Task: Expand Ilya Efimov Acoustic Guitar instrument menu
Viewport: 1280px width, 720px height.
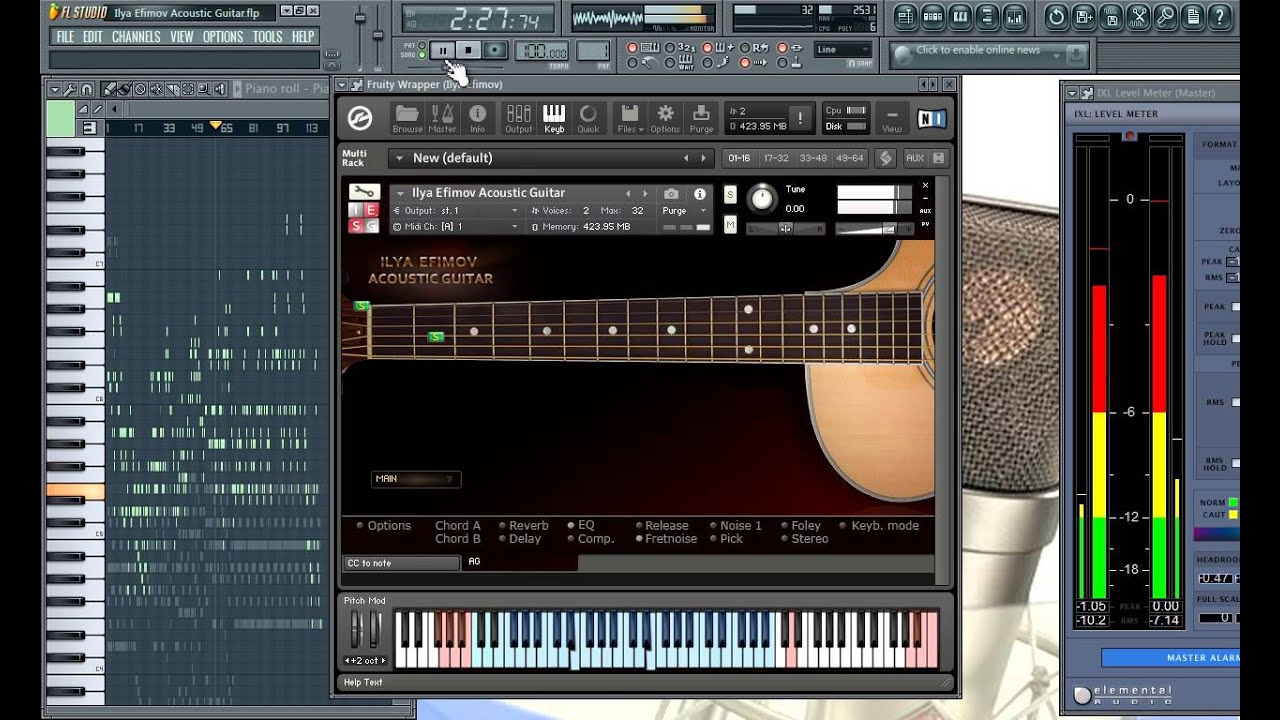Action: tap(401, 193)
